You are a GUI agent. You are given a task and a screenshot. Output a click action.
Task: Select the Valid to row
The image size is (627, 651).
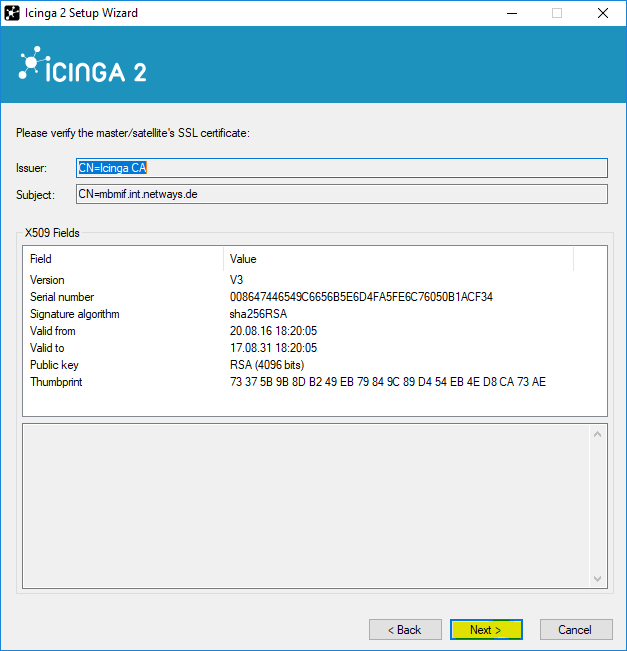point(315,348)
